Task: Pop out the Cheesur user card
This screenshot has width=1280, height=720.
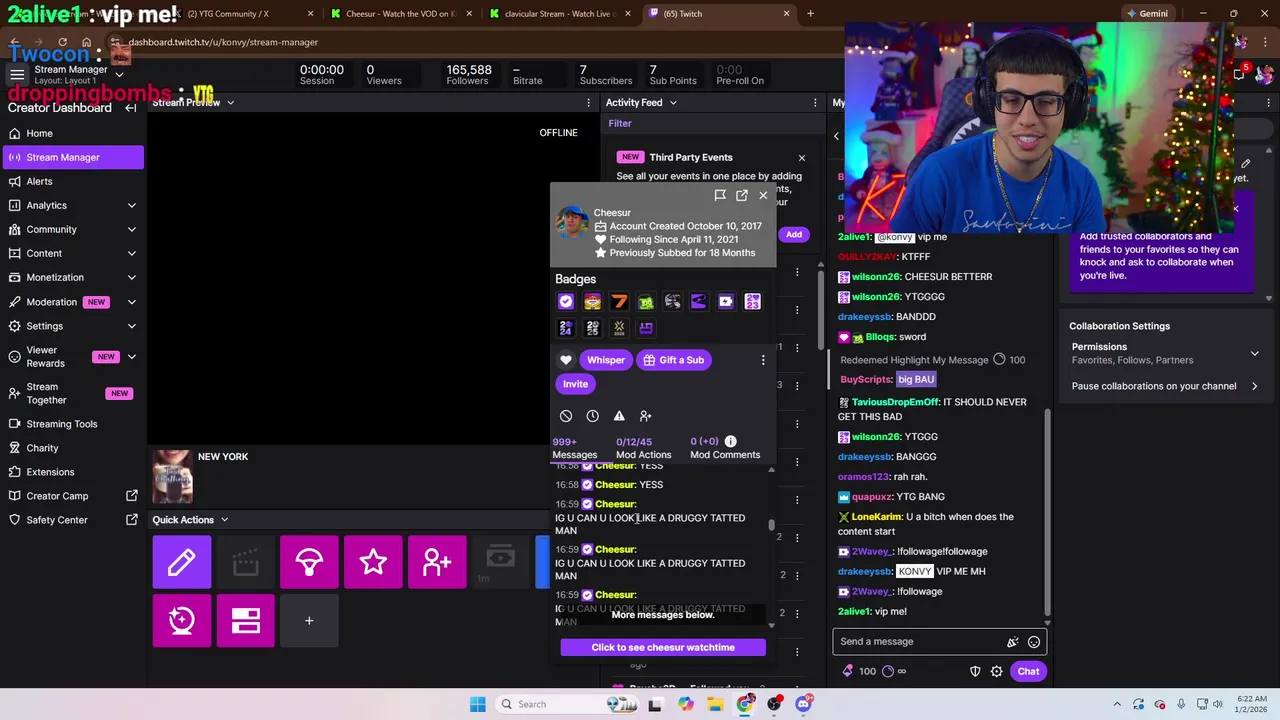Action: (x=741, y=196)
